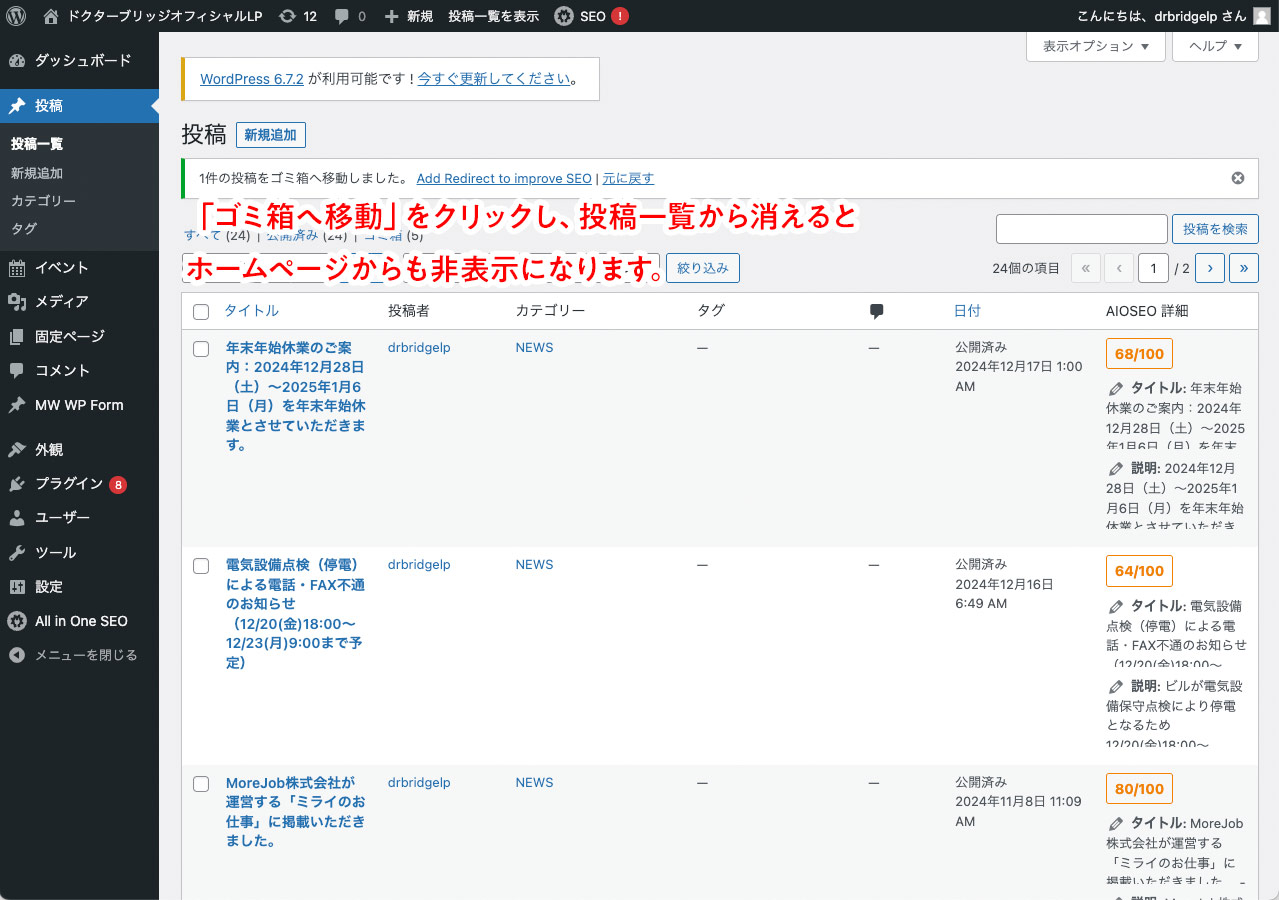1279x900 pixels.
Task: Click the pencil icon beside 説明 for 電気設備点検 post
Action: pyautogui.click(x=1116, y=686)
